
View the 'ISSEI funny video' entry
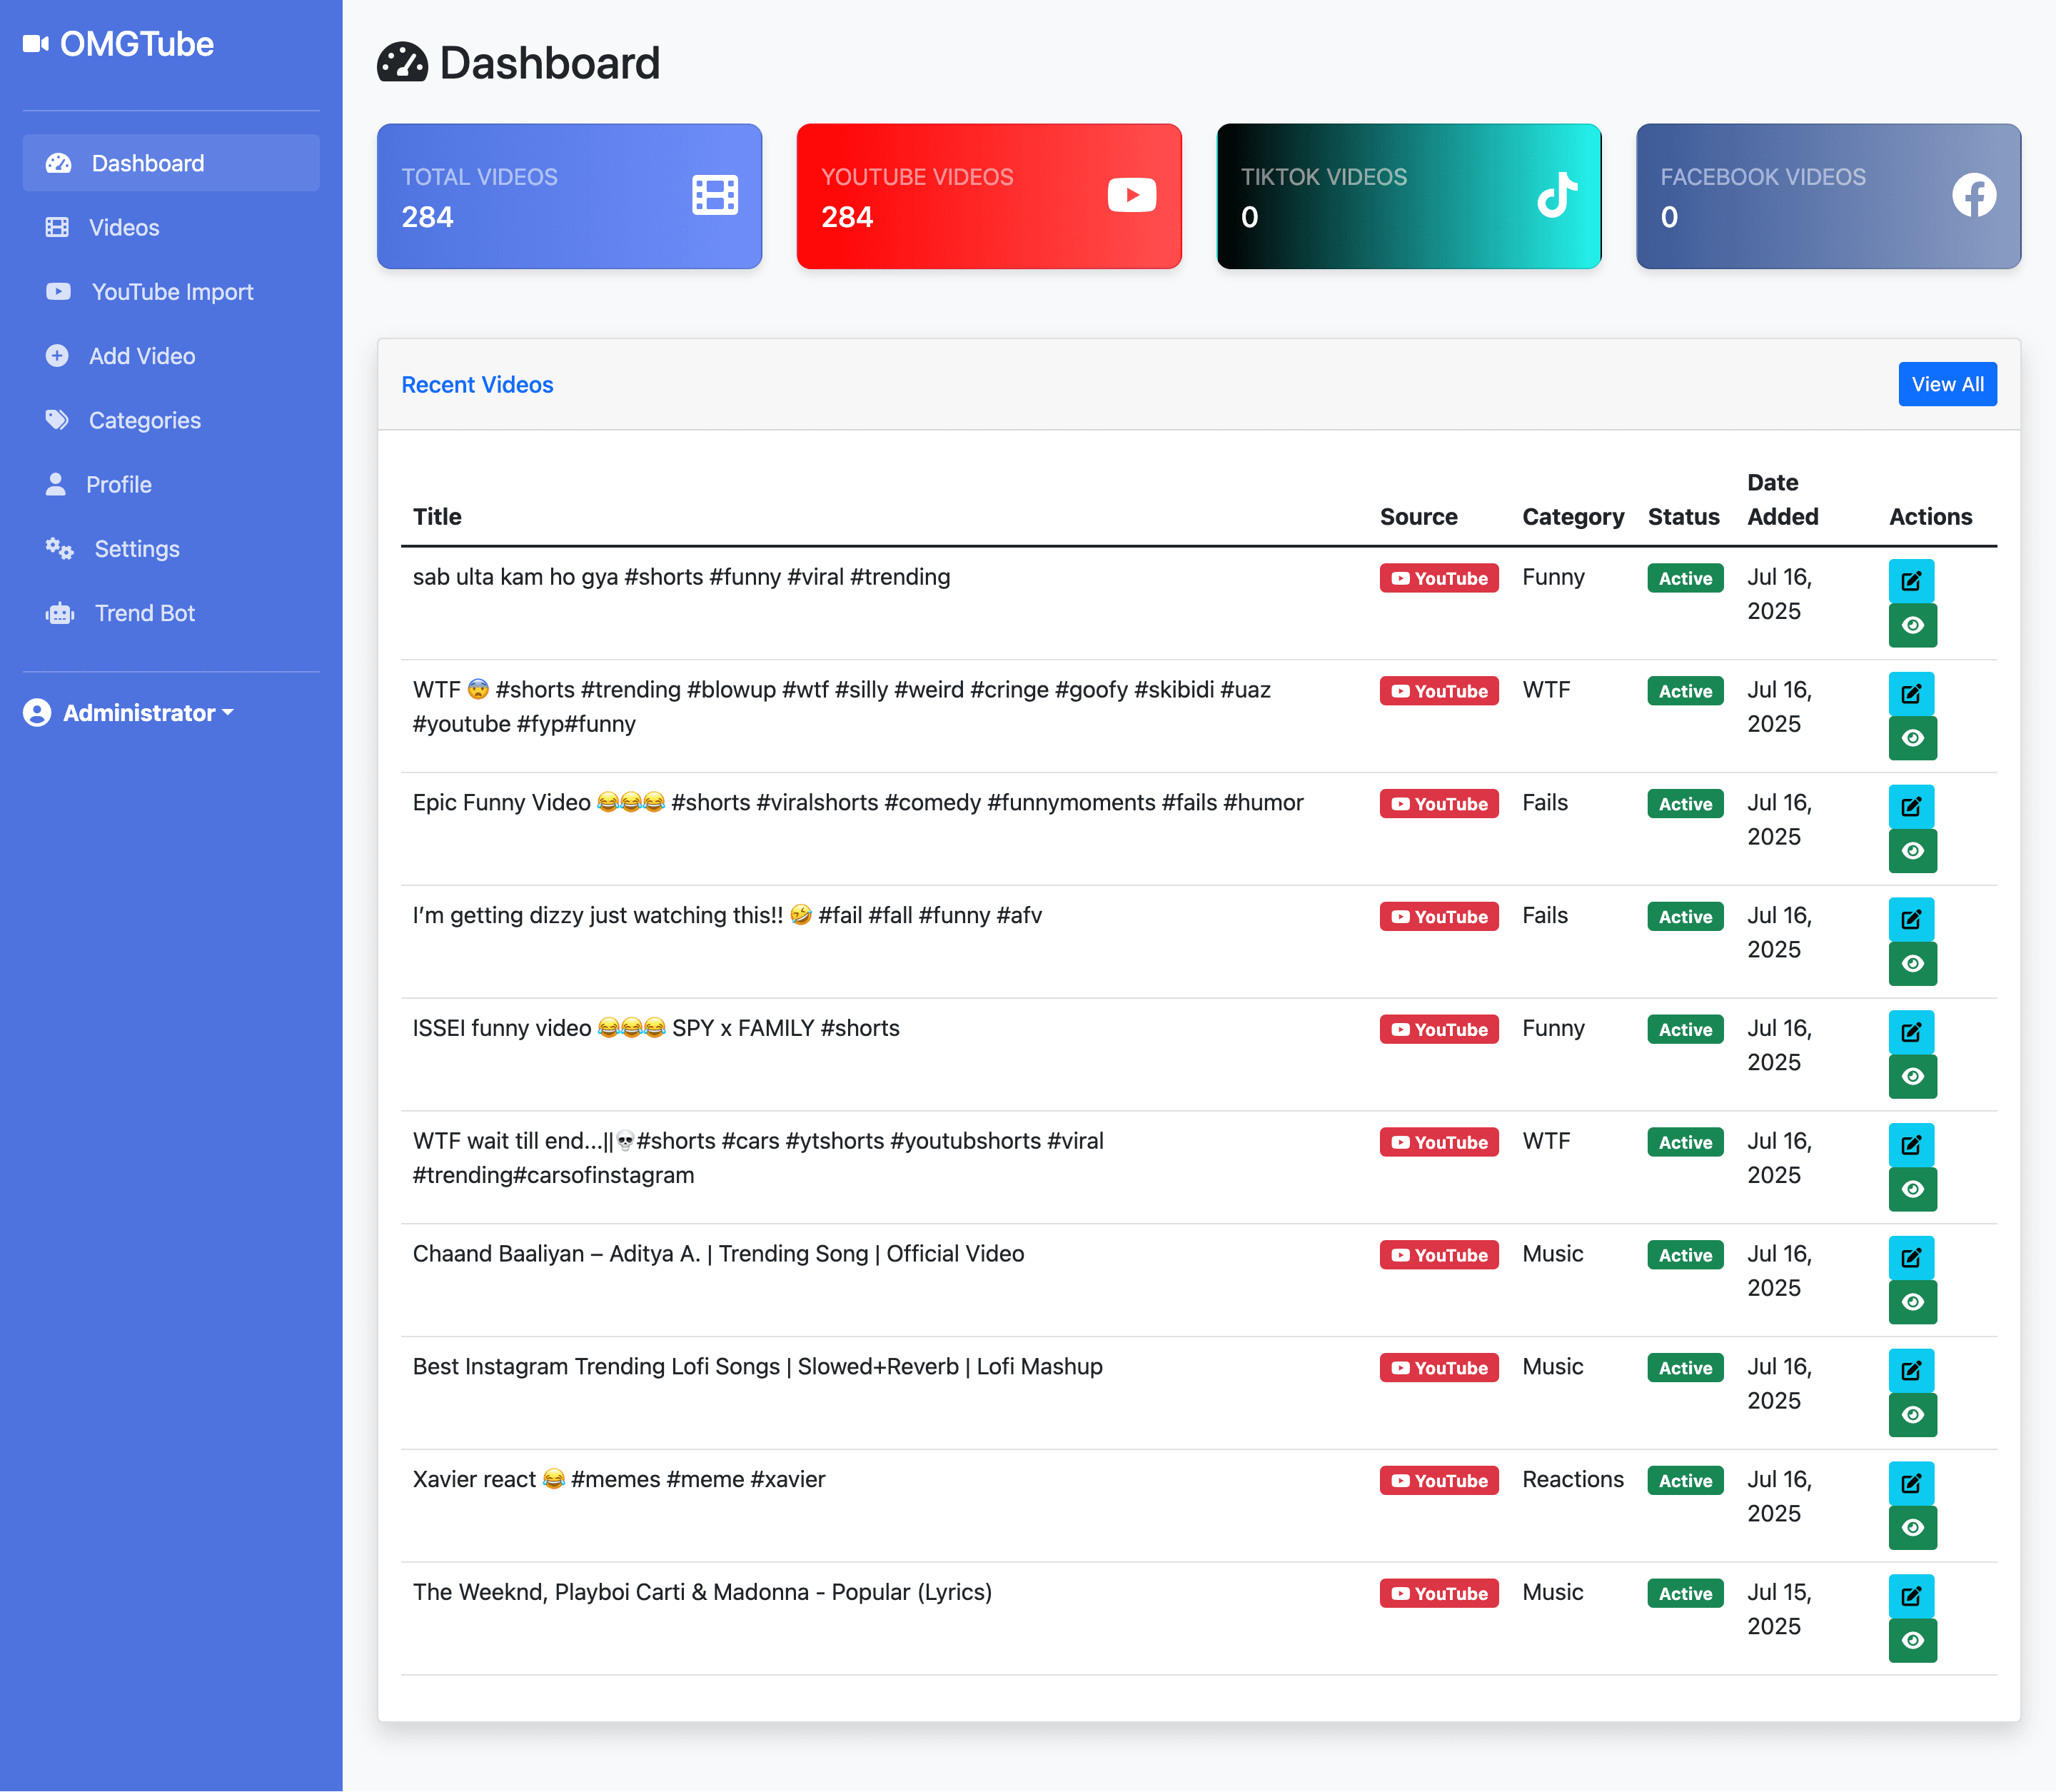pyautogui.click(x=1912, y=1077)
